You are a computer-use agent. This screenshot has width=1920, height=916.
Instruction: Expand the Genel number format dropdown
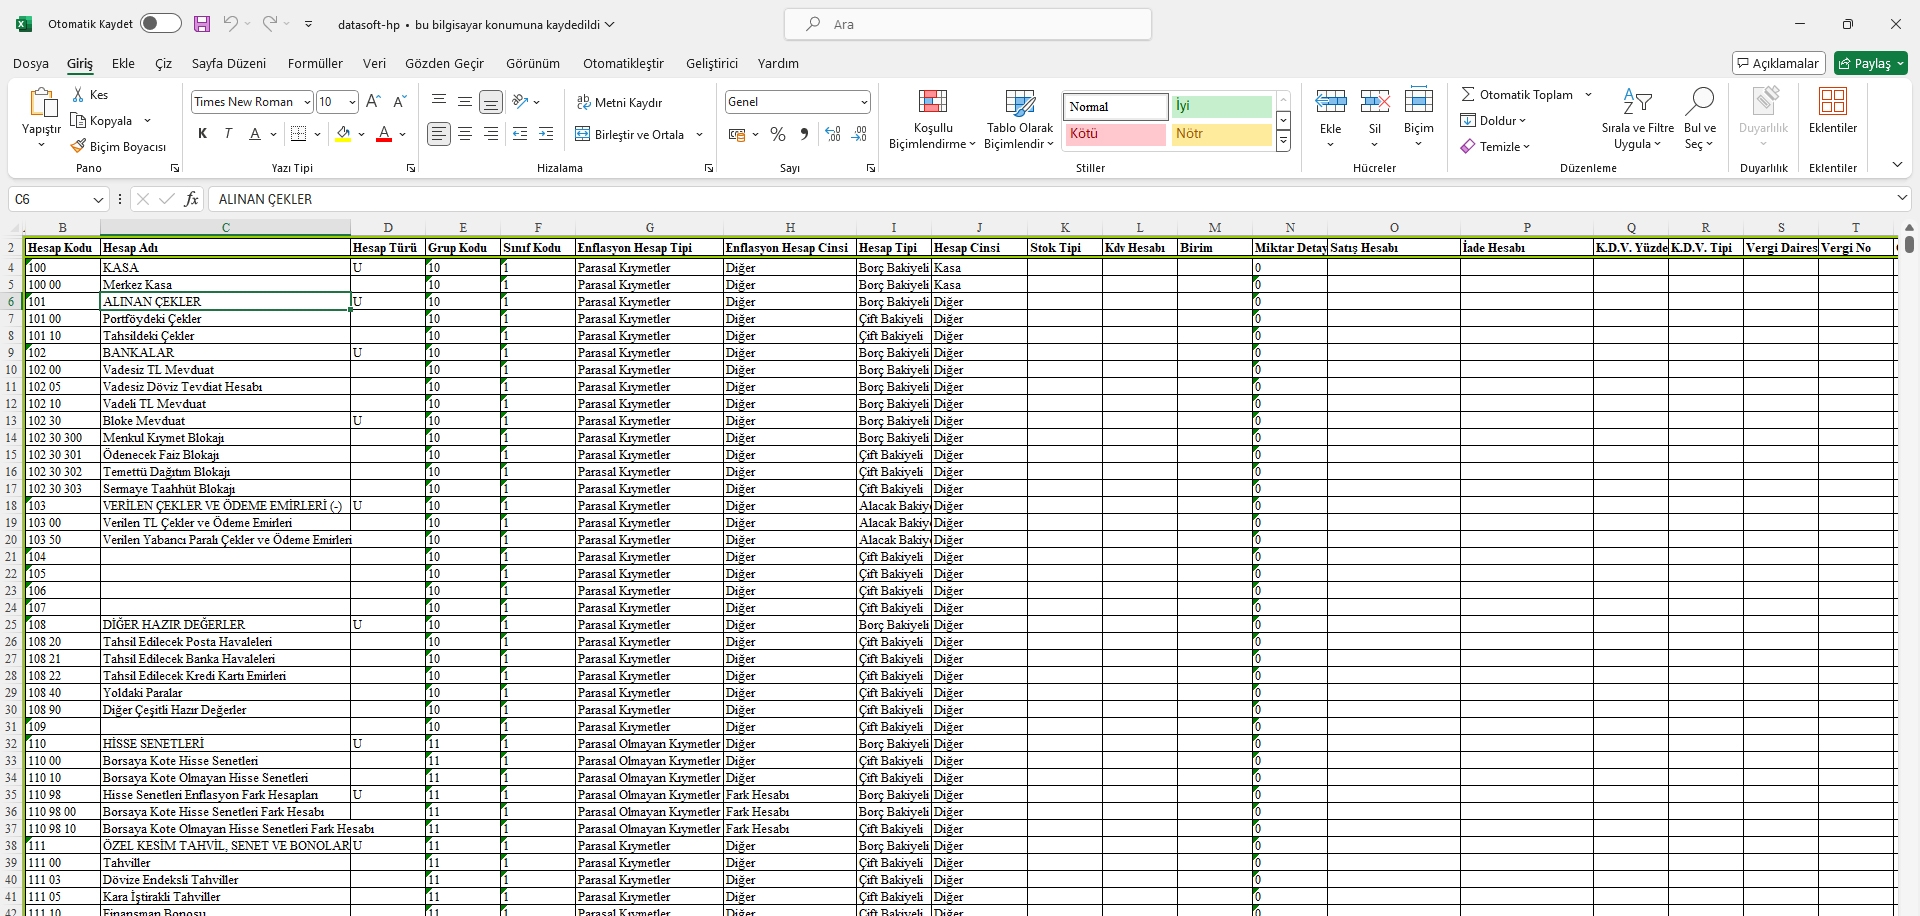tap(863, 102)
